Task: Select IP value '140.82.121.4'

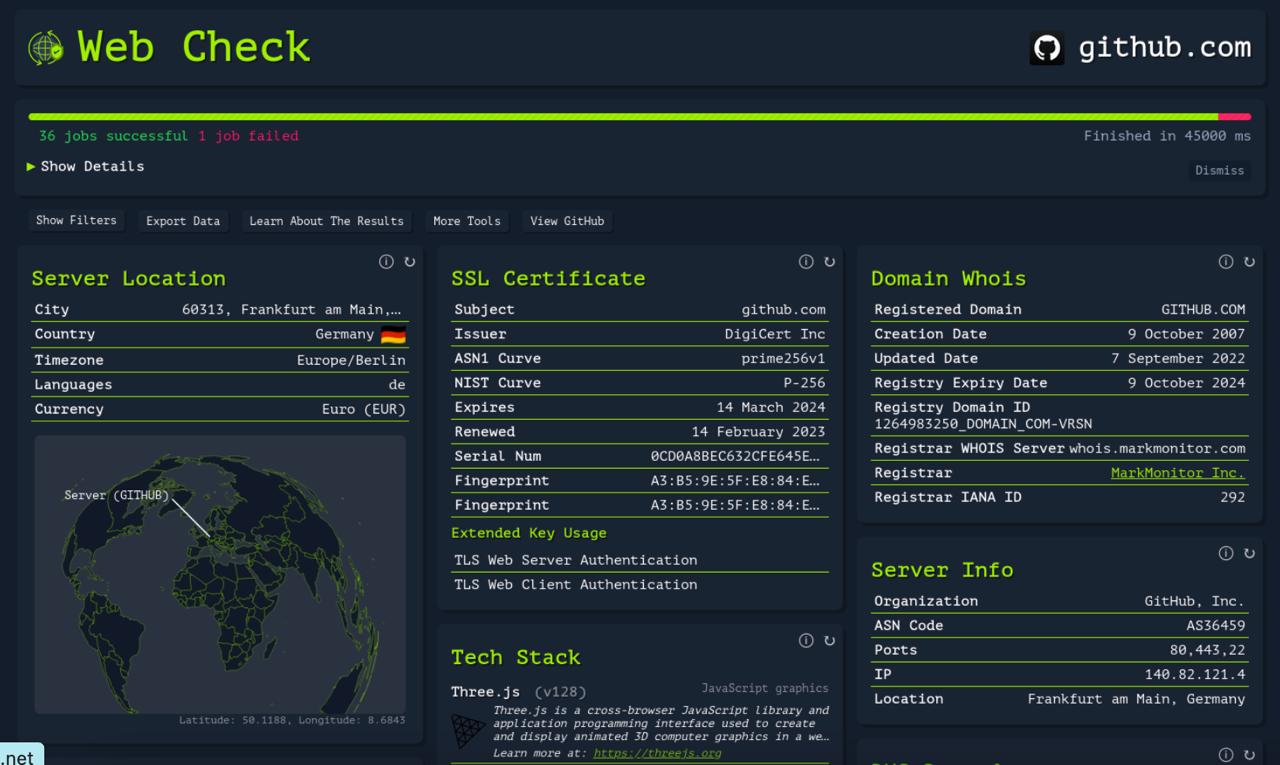Action: 1195,675
